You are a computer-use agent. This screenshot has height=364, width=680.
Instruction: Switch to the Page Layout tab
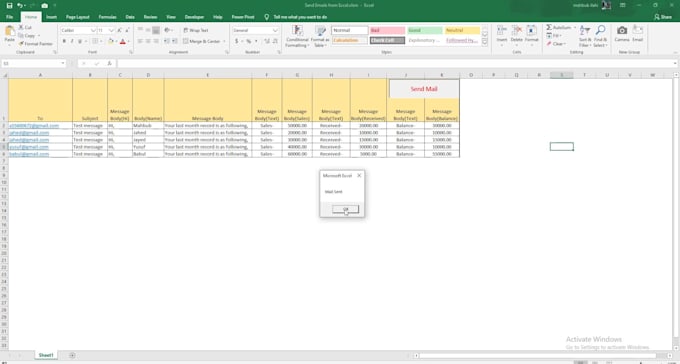point(78,17)
